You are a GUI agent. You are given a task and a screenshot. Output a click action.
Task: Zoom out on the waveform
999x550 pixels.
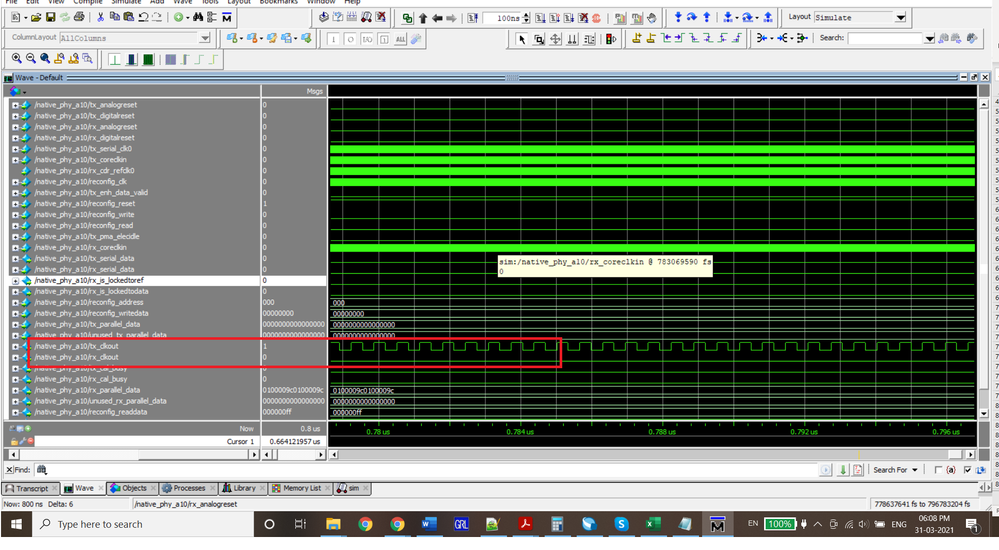click(x=32, y=59)
